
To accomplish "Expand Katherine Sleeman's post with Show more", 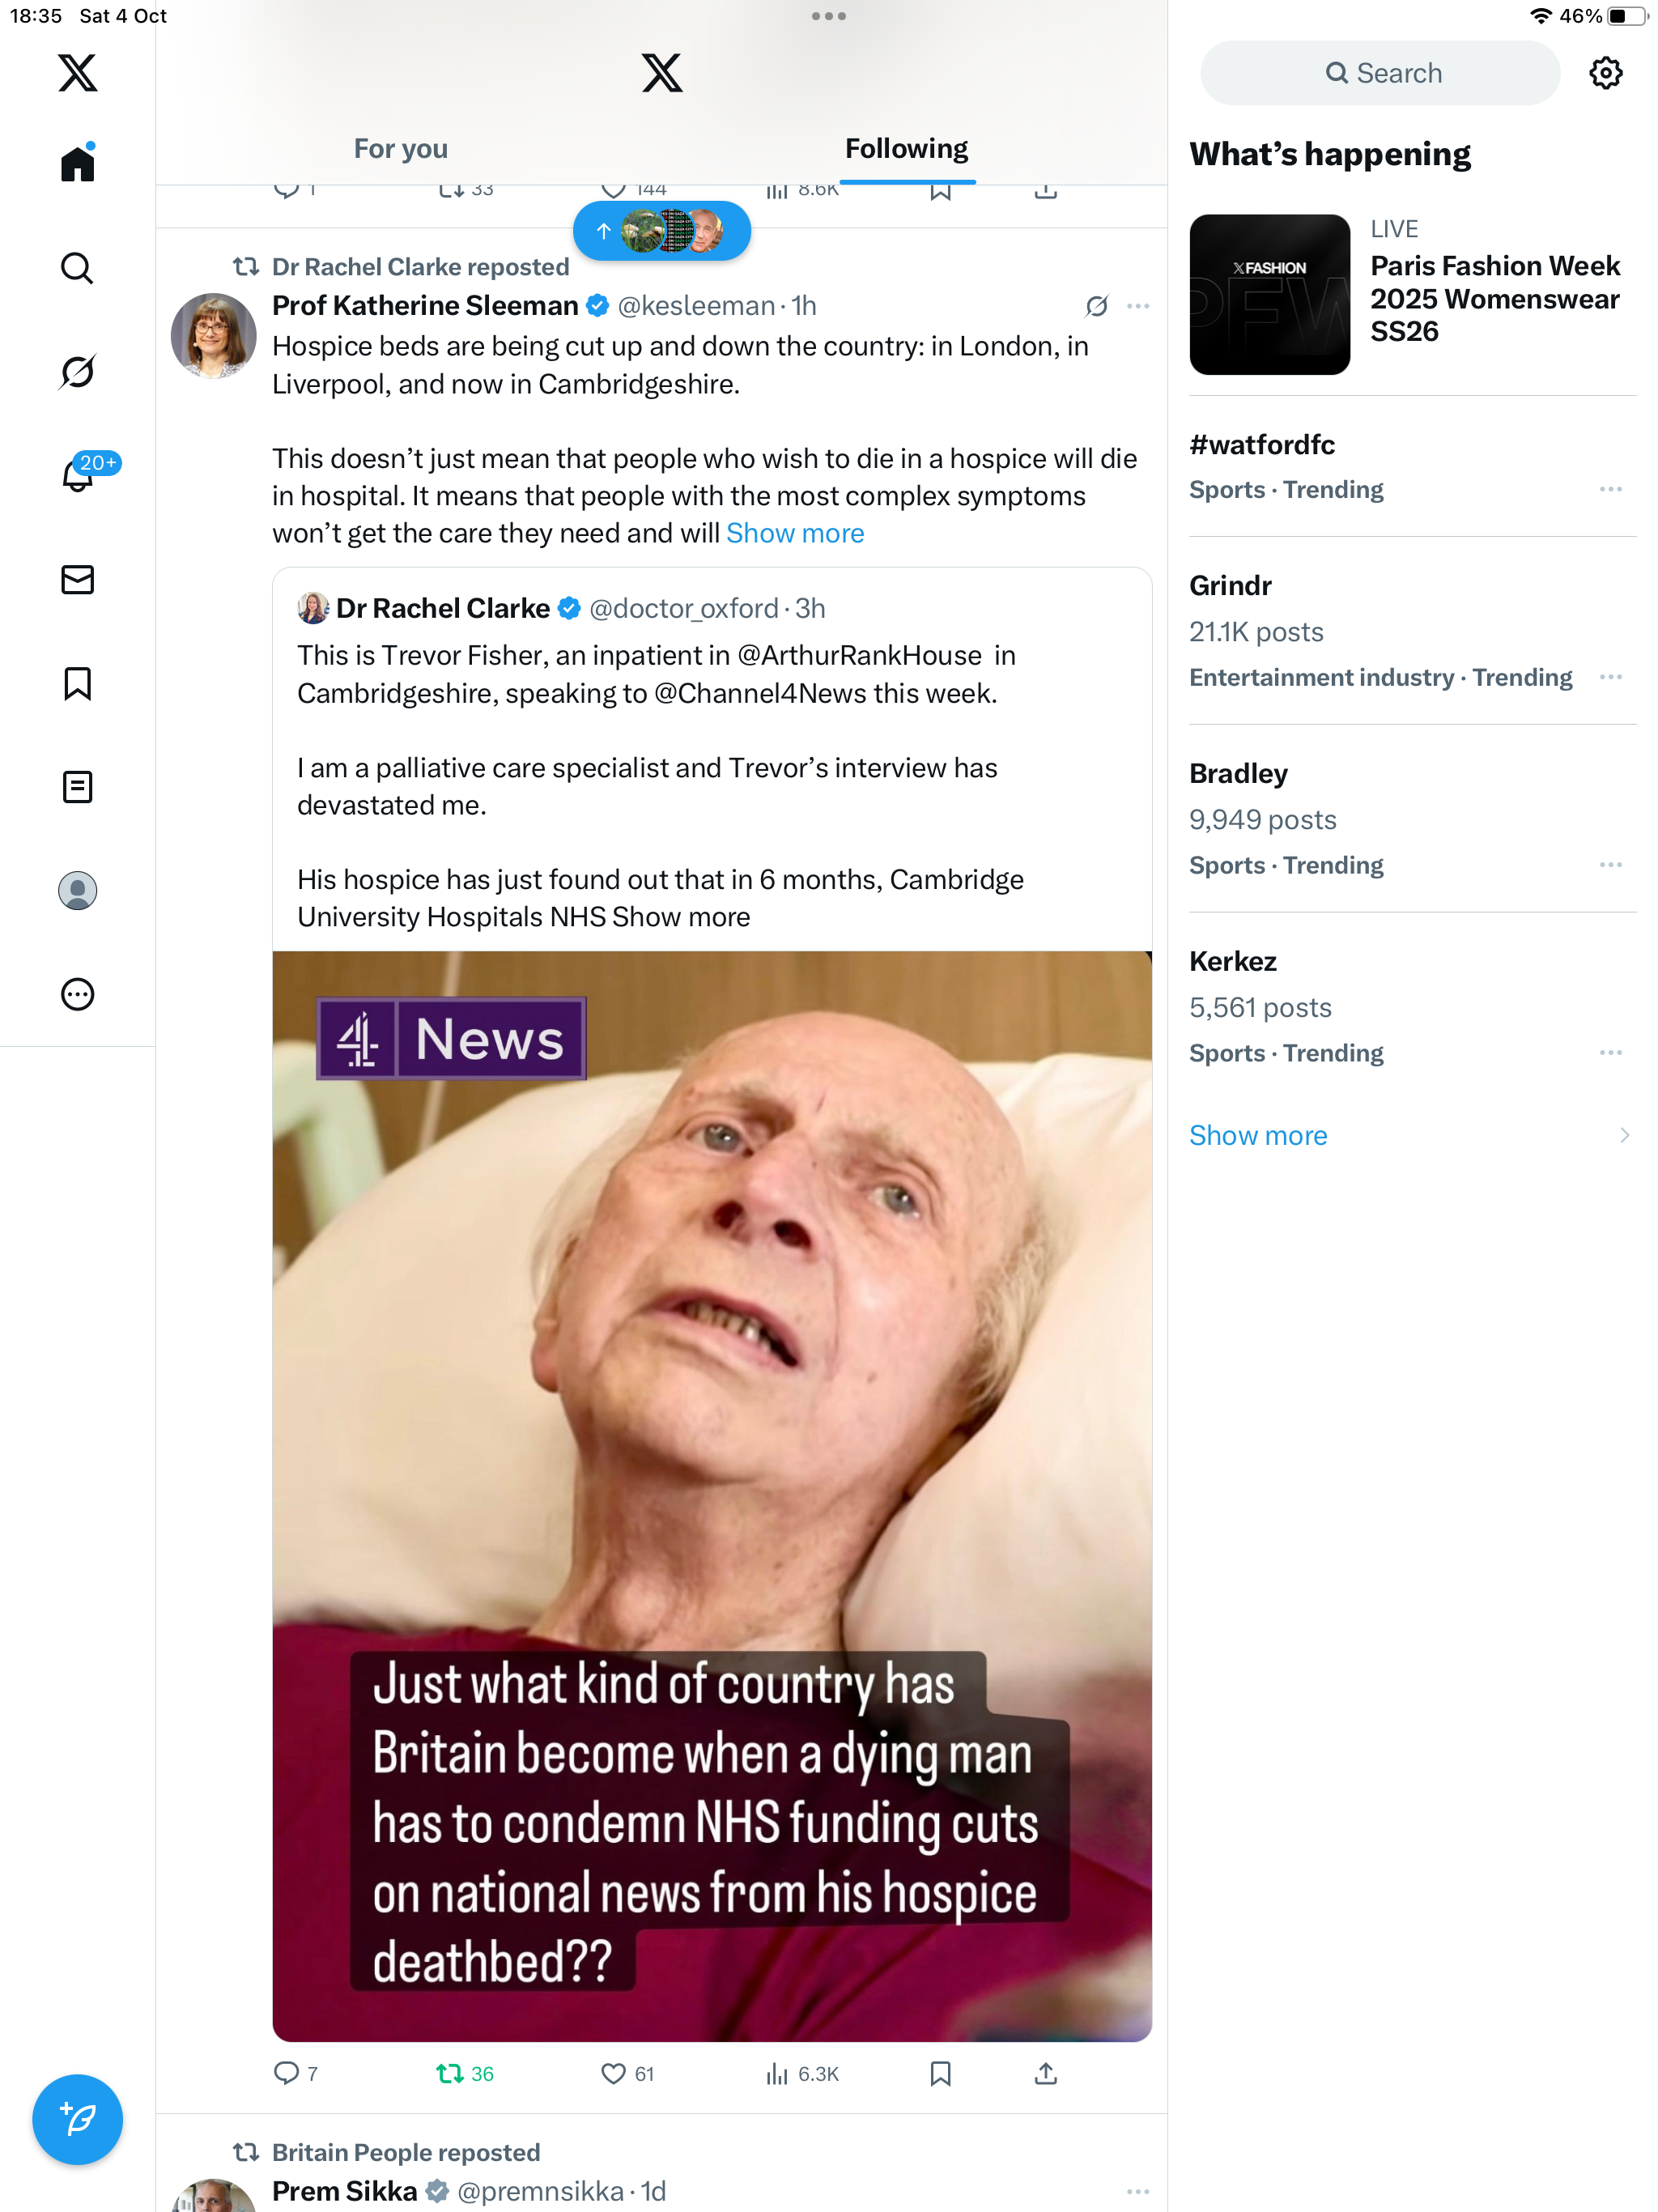I will pyautogui.click(x=795, y=533).
